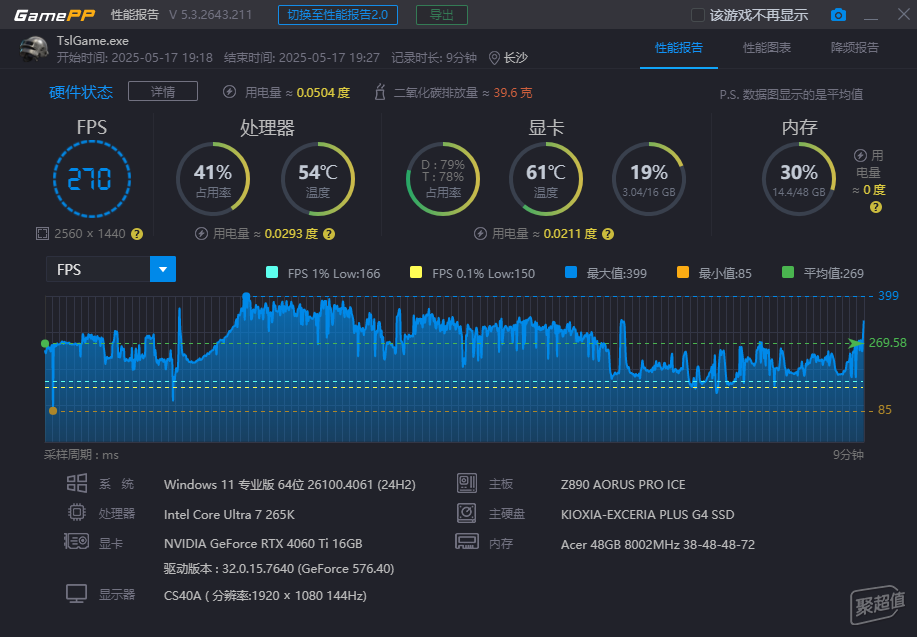Click the CS40A display info text
Viewport: 917px width, 637px height.
coord(266,595)
